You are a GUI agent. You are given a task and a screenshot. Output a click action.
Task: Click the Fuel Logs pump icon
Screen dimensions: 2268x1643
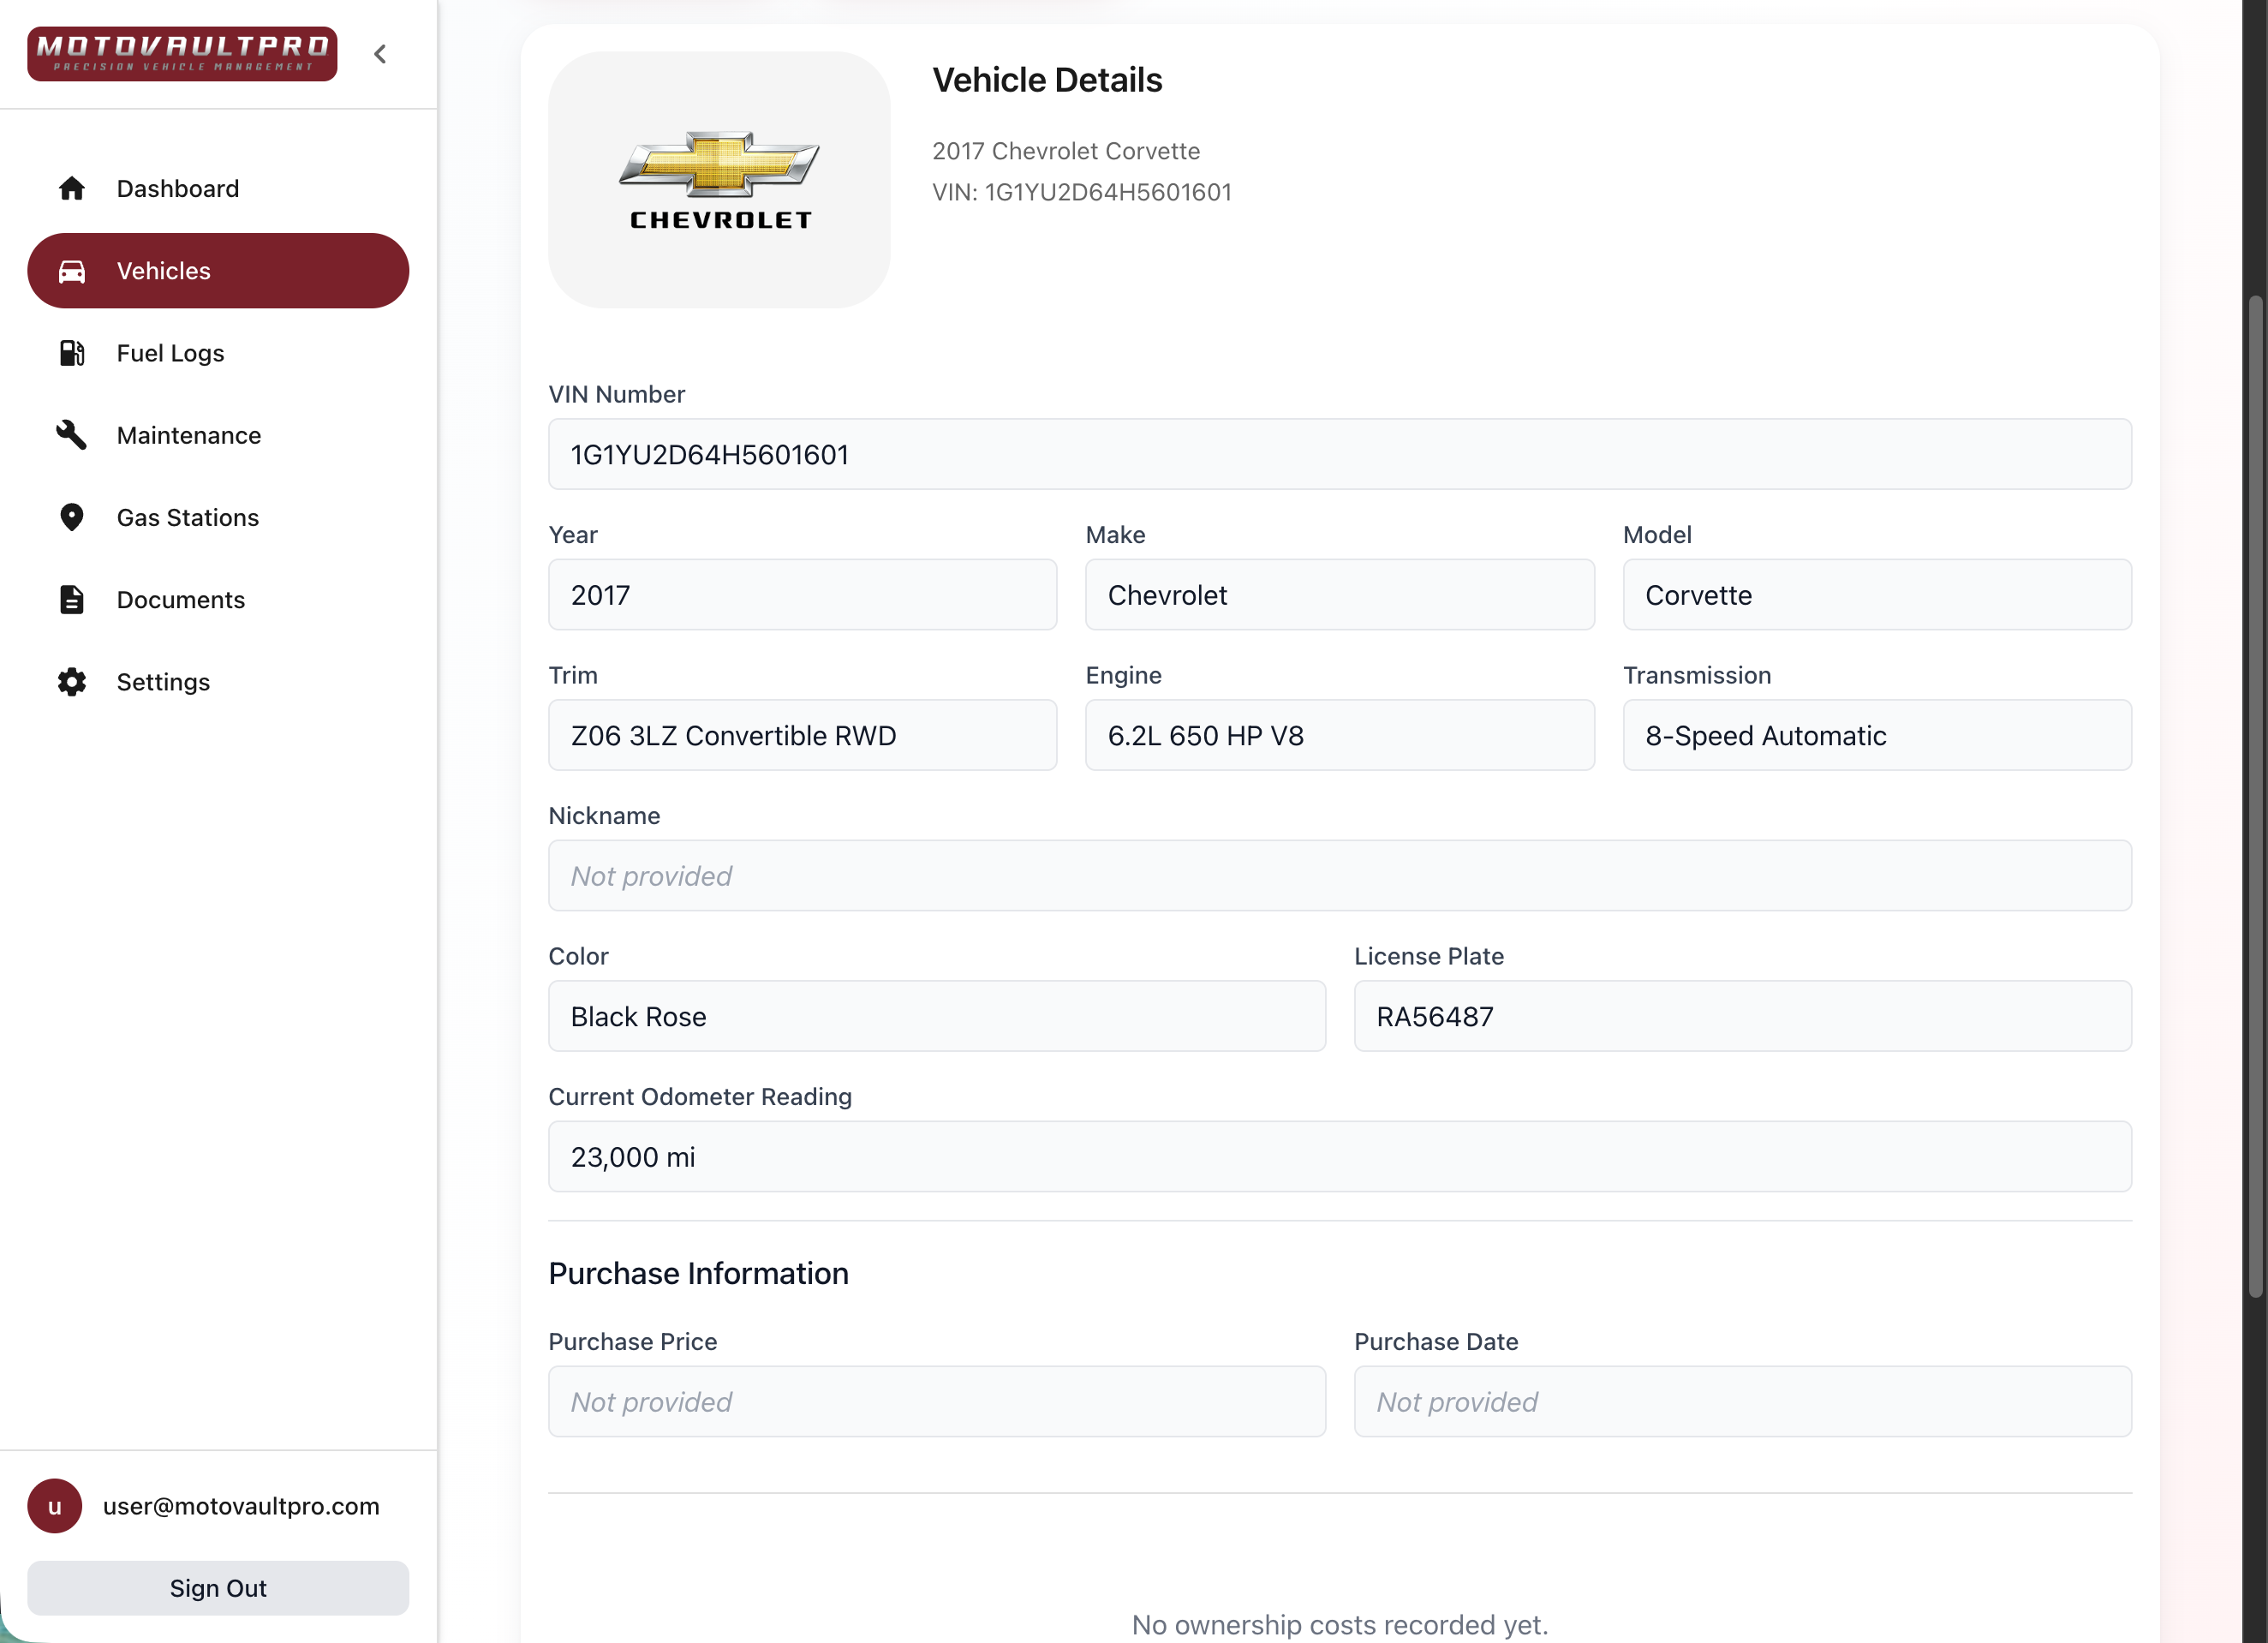[x=71, y=353]
